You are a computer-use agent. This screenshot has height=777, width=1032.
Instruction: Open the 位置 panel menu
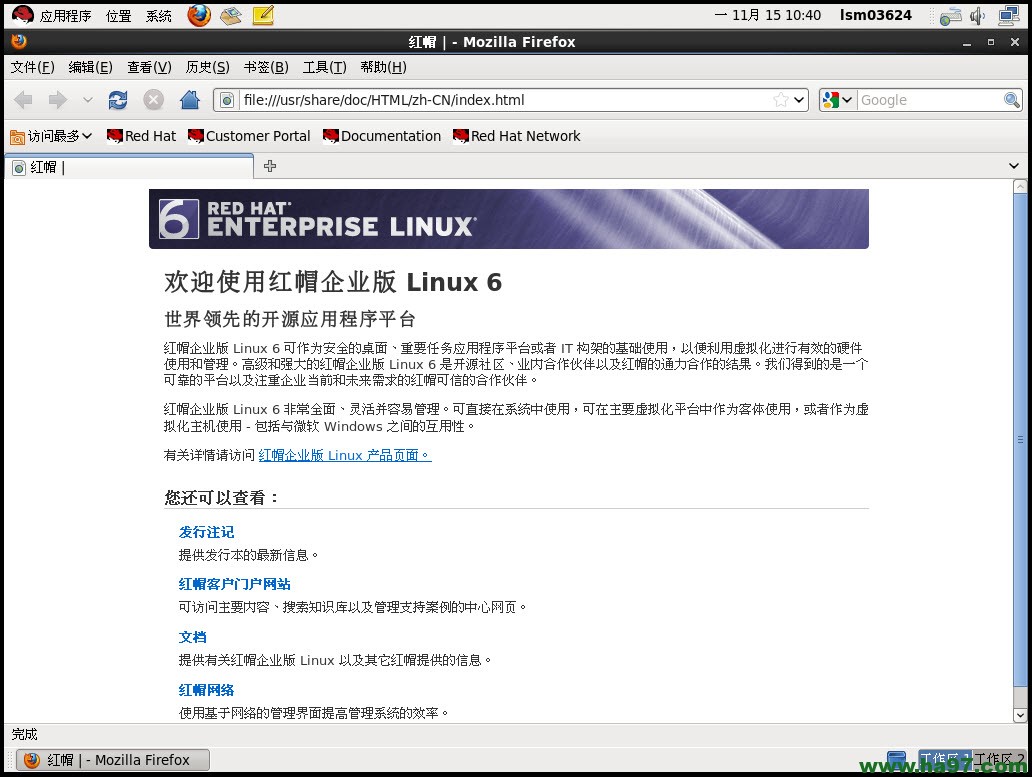tap(118, 16)
